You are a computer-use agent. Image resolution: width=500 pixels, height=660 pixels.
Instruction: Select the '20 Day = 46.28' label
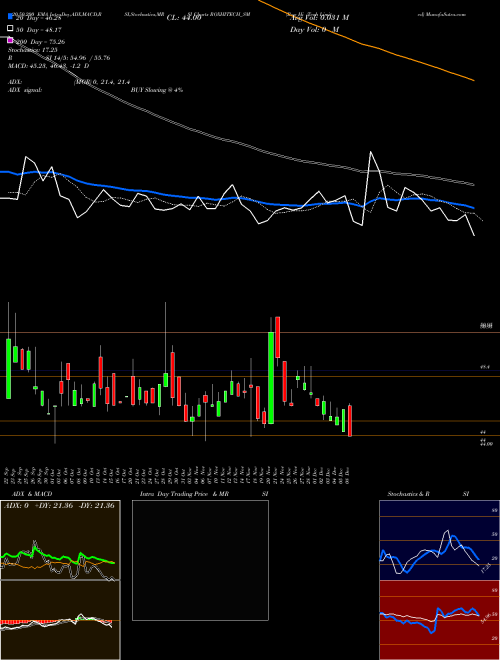39,18
